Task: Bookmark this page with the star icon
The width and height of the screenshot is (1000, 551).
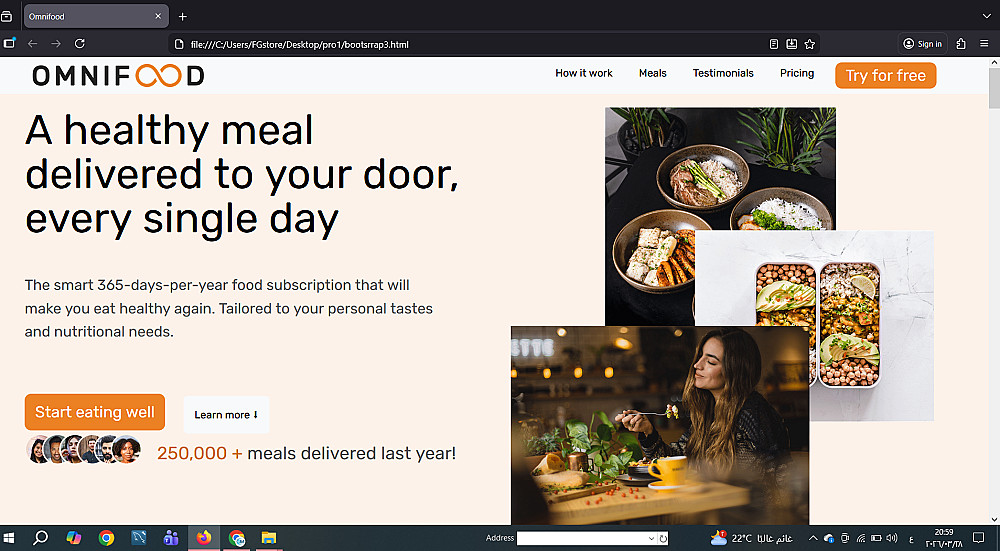Action: [x=809, y=44]
